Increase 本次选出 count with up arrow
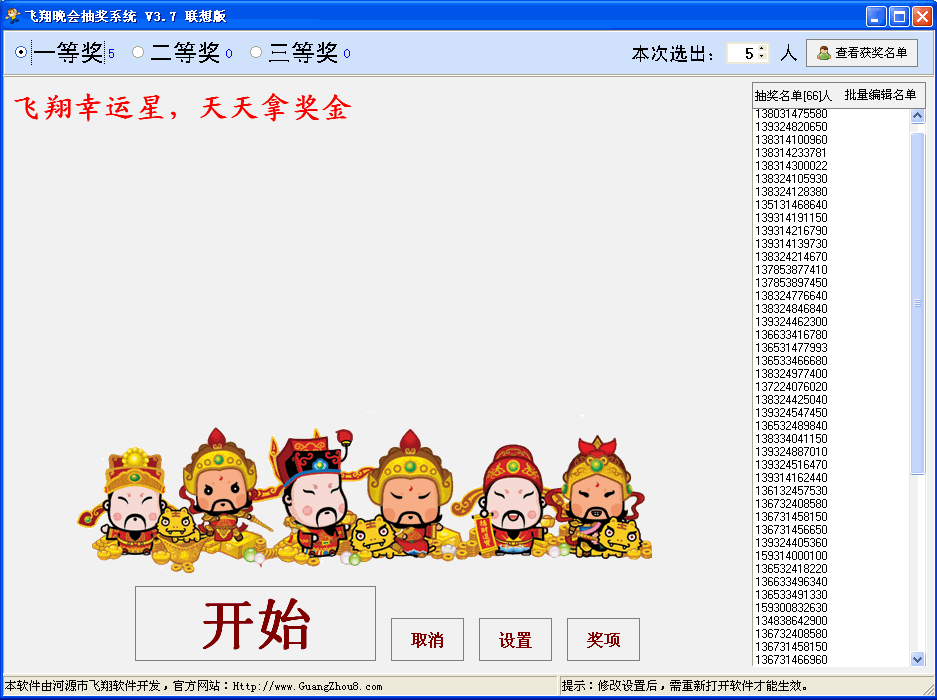The width and height of the screenshot is (937, 700). (x=761, y=49)
